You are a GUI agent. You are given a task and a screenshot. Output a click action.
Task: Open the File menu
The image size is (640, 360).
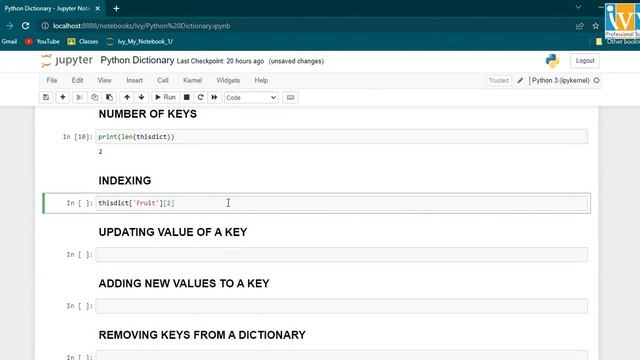(x=52, y=80)
